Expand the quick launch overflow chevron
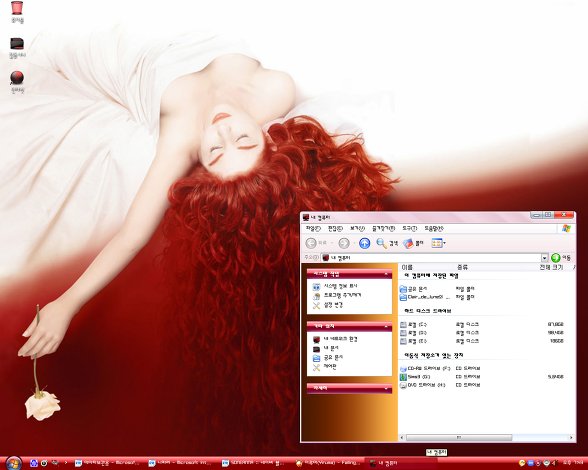The image size is (588, 470). tap(66, 463)
